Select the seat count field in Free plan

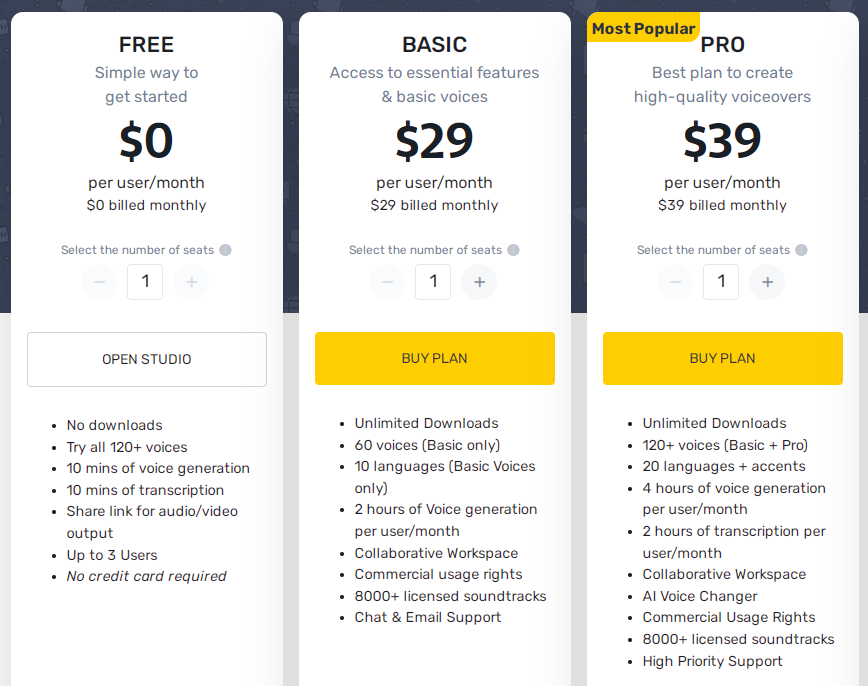[x=145, y=282]
